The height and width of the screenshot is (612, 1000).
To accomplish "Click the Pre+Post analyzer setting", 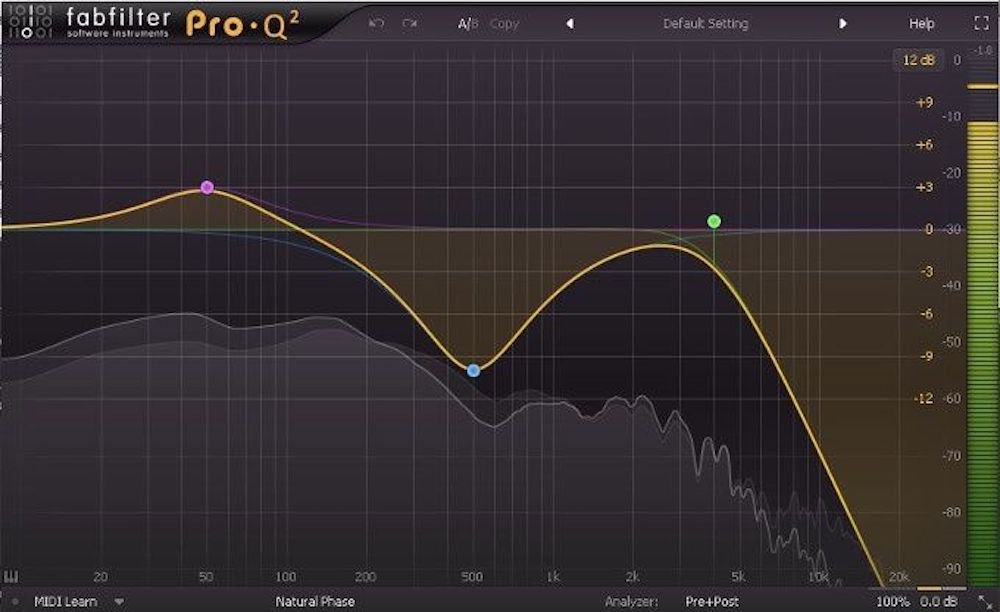I will click(713, 602).
